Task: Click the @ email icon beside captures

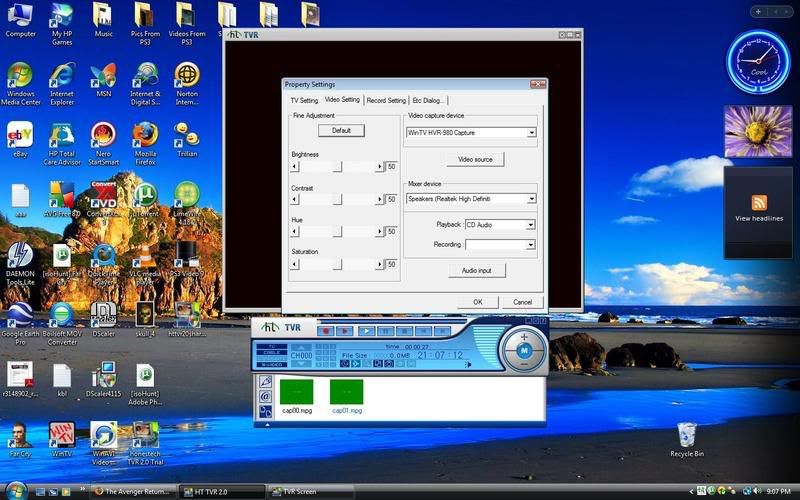Action: 265,396
